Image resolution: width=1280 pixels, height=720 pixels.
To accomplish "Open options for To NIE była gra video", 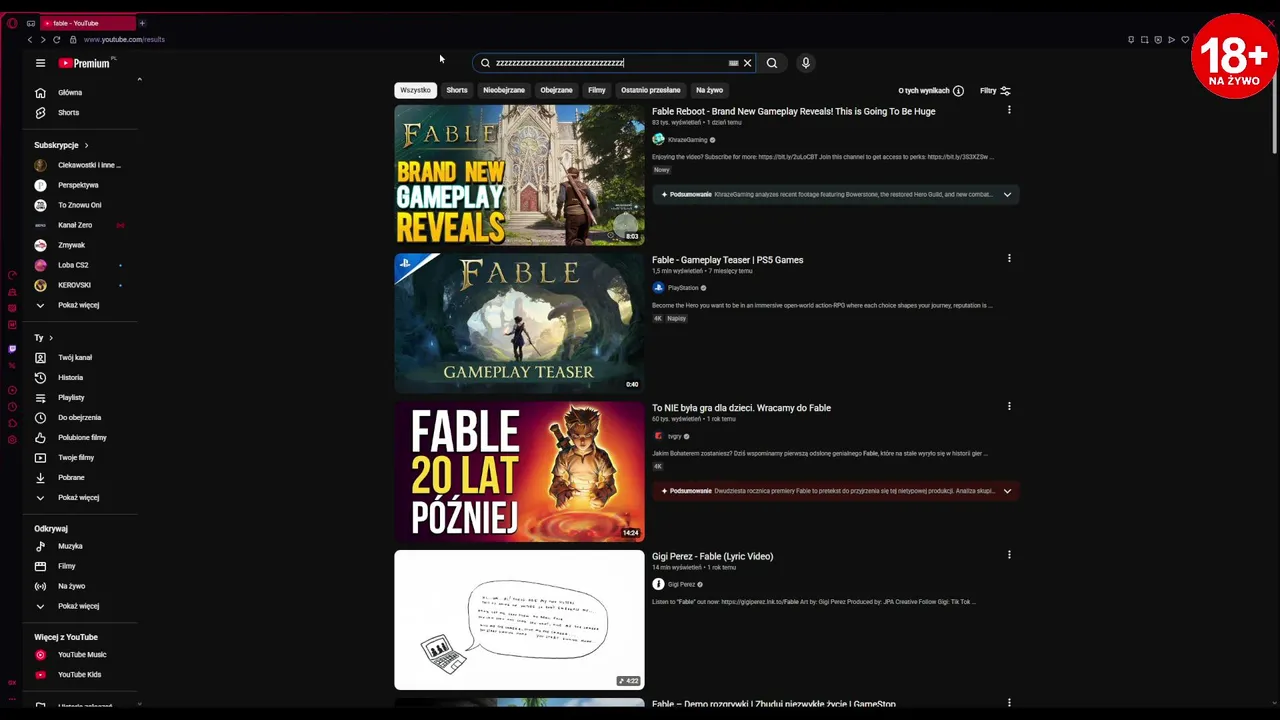I will click(1009, 406).
